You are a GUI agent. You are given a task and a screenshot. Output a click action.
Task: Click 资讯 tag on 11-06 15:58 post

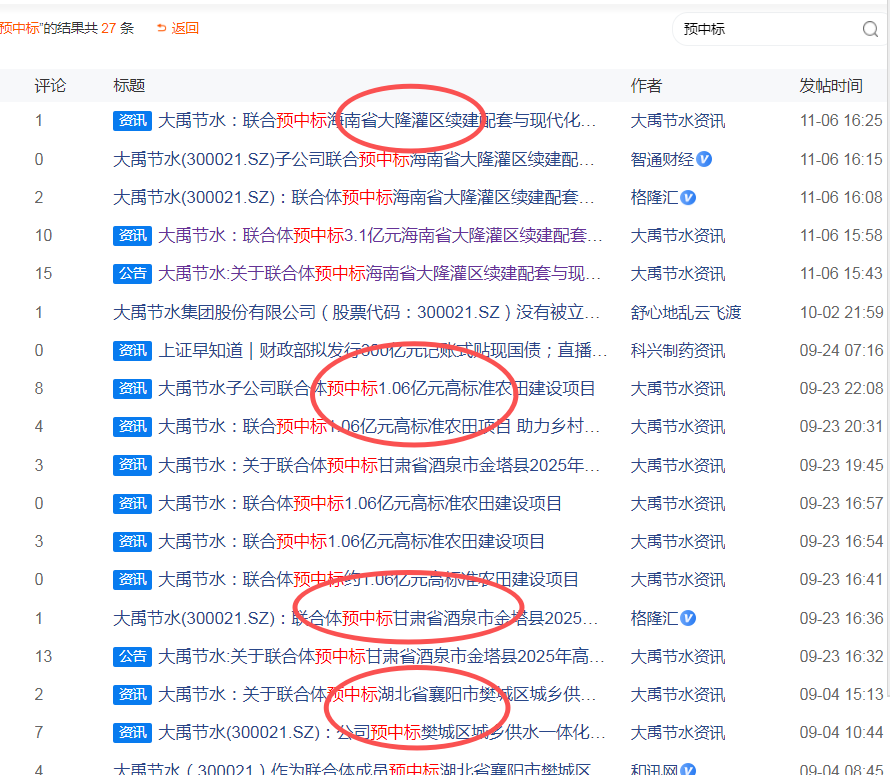pyautogui.click(x=132, y=235)
